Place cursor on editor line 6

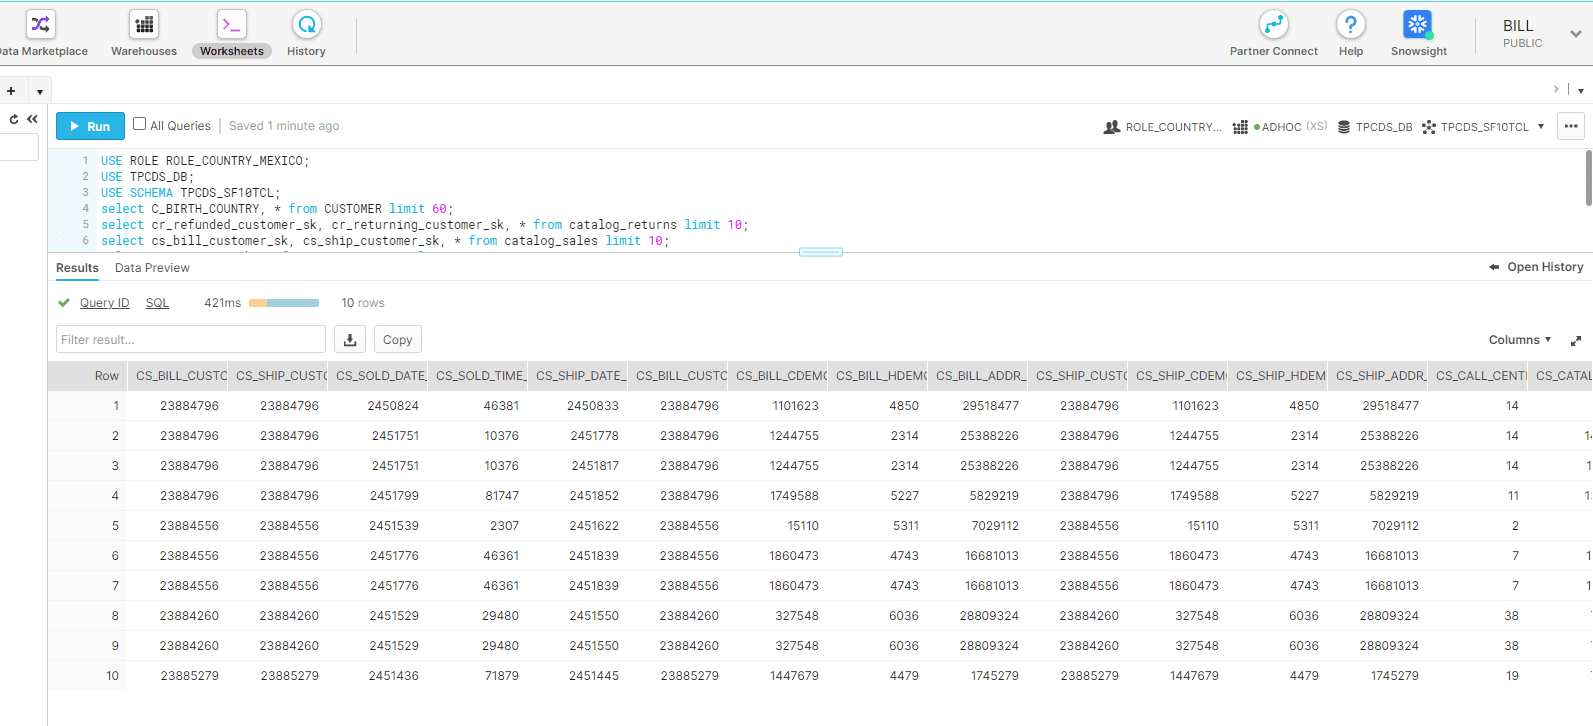click(385, 241)
